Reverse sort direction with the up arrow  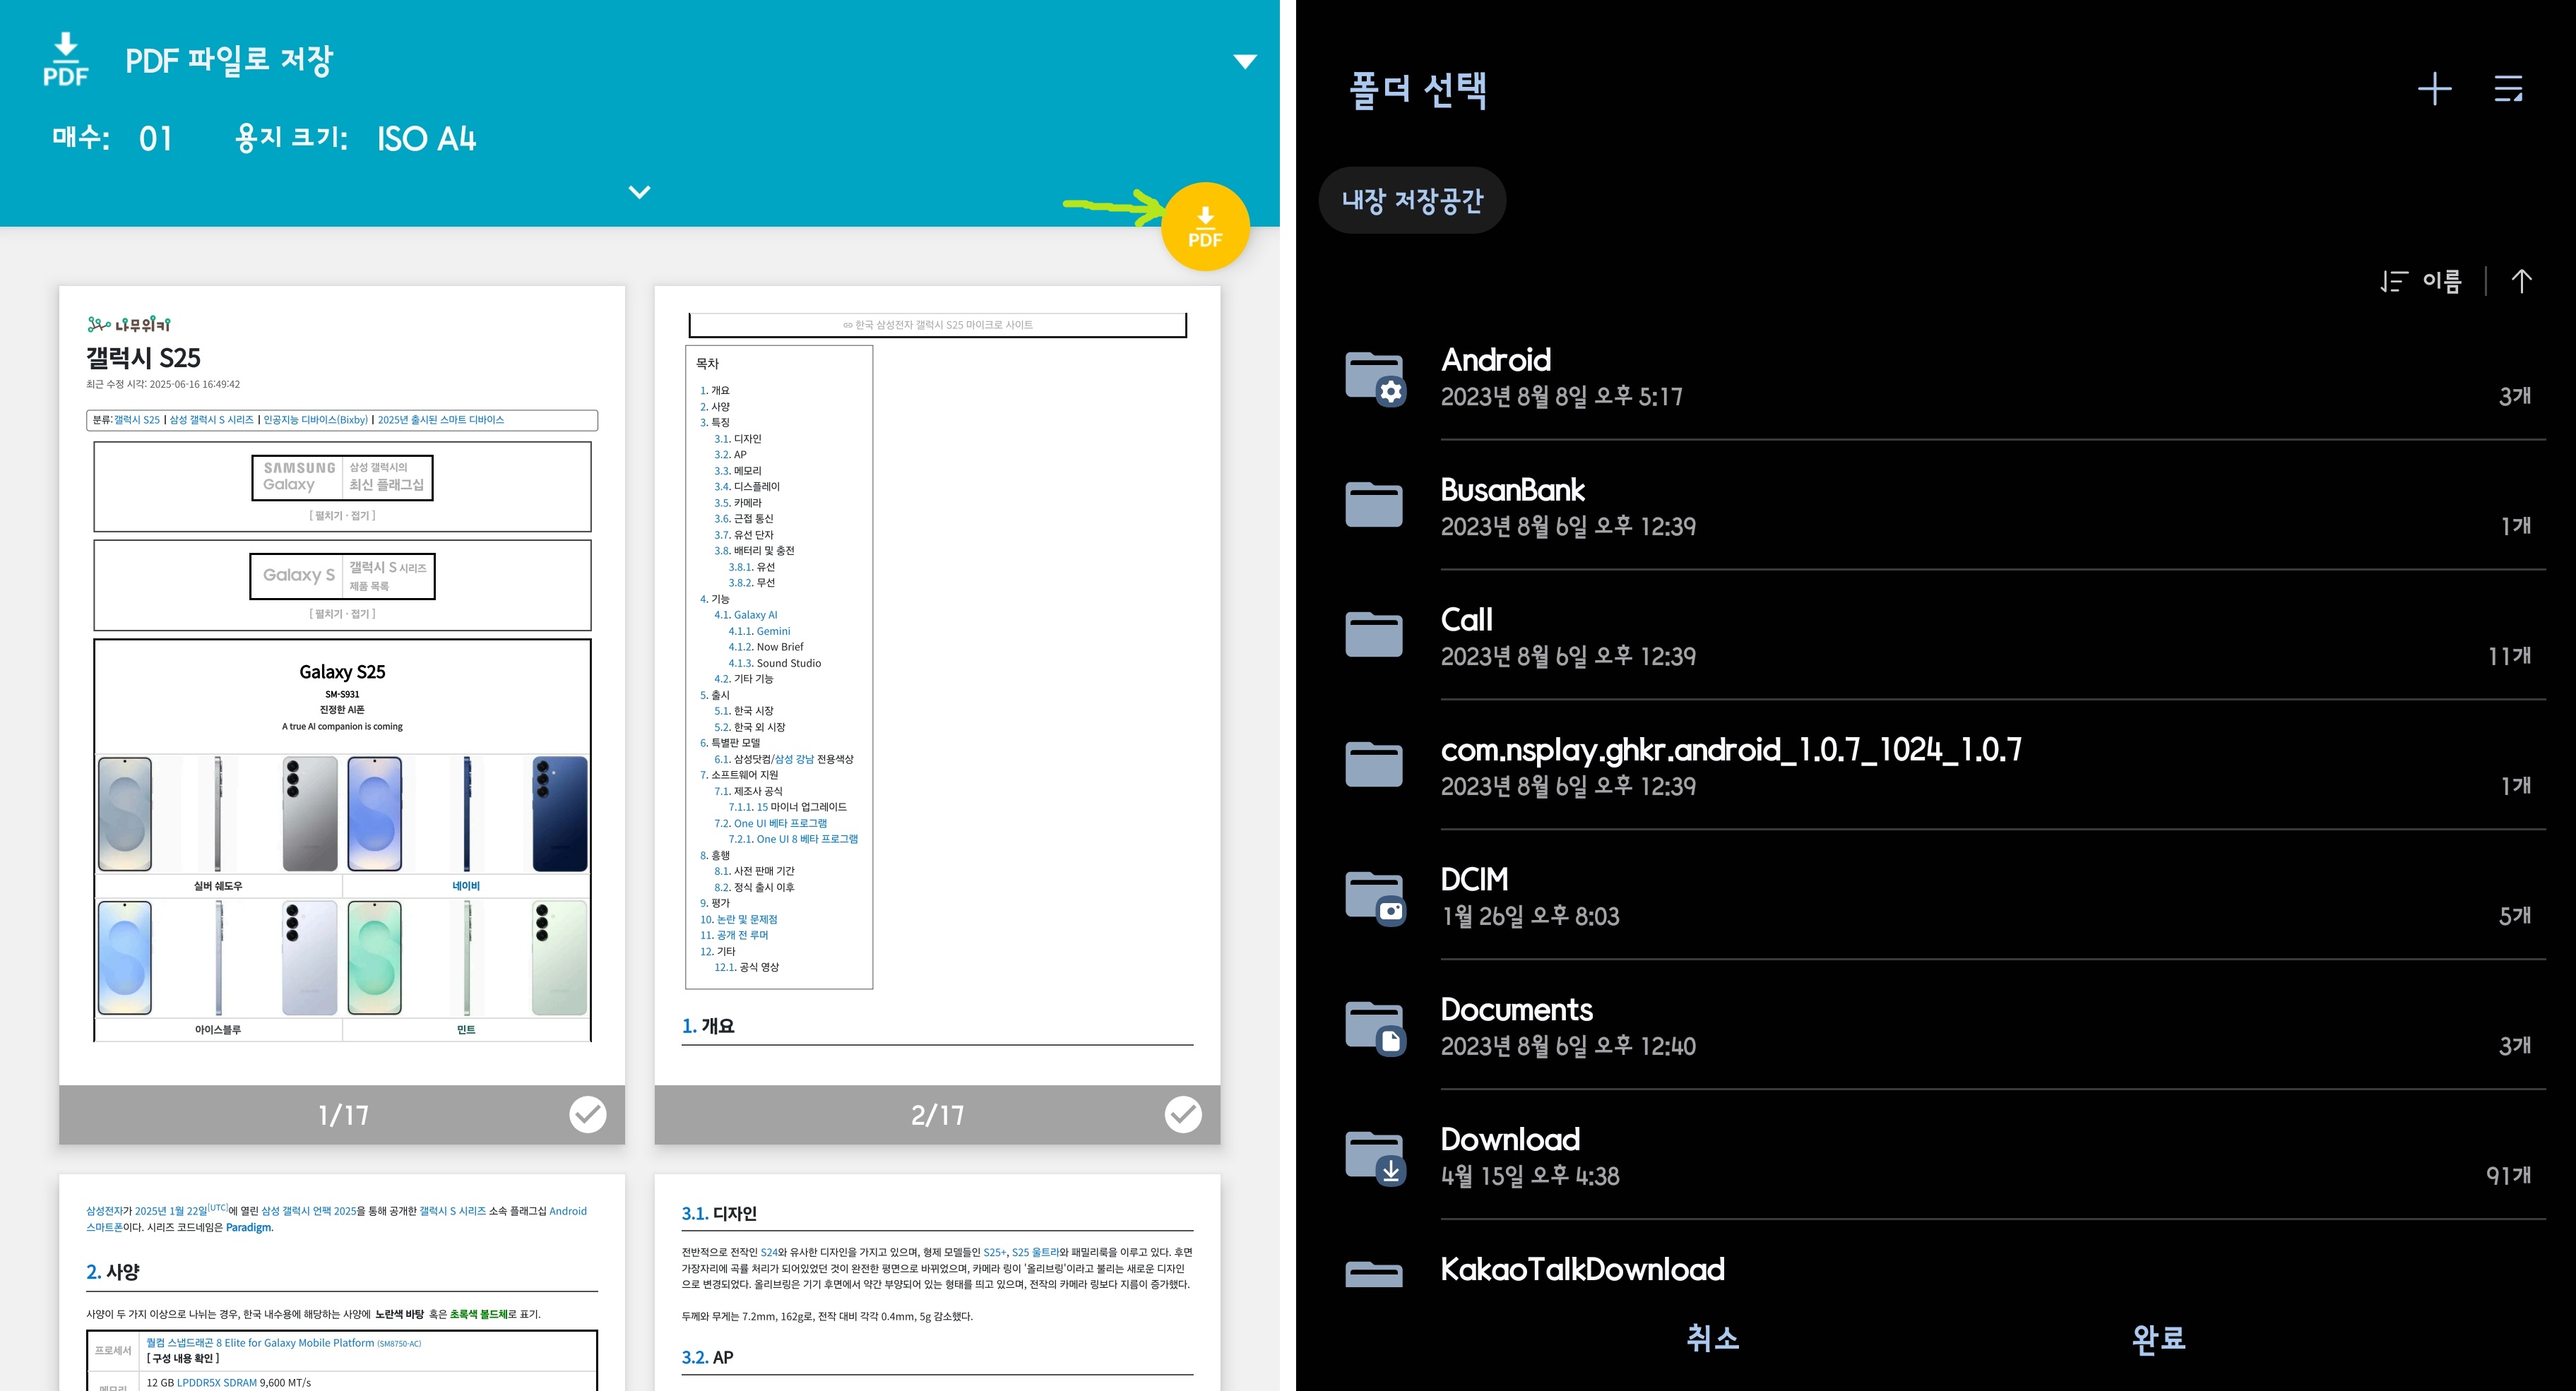pos(2521,282)
